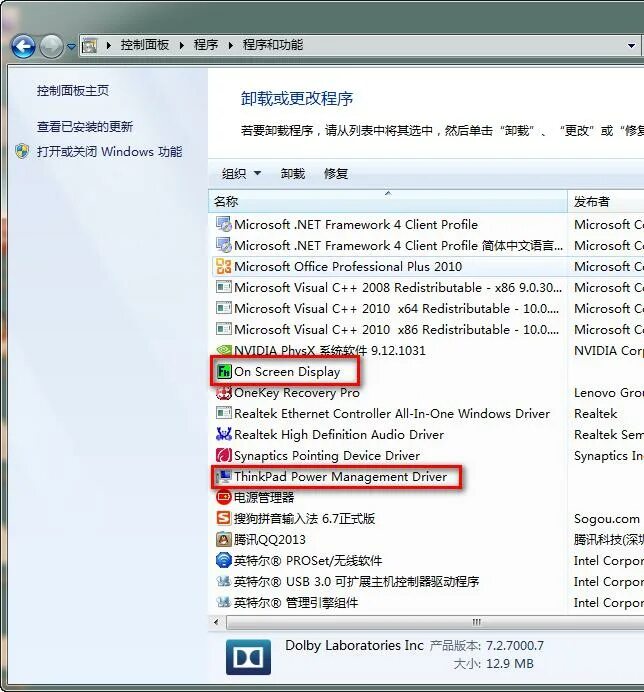Screen dimensions: 644x692
Task: Open 控制面板主页 link
Action: 73,91
